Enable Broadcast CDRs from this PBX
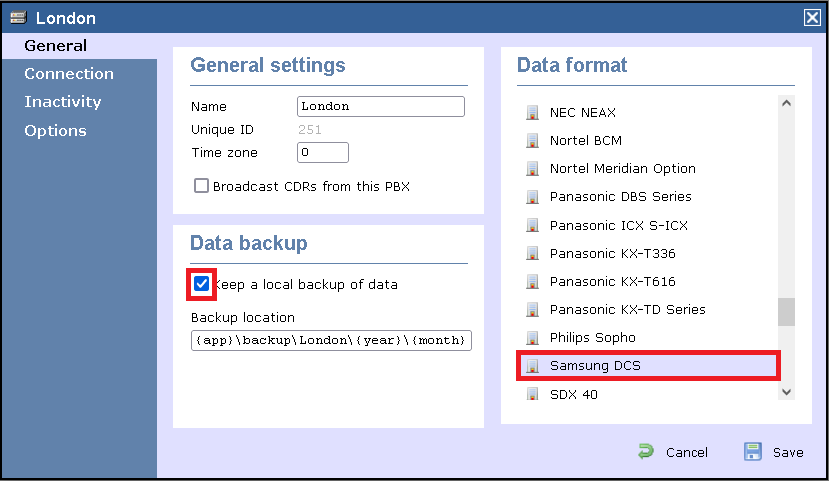This screenshot has height=481, width=829. [202, 186]
